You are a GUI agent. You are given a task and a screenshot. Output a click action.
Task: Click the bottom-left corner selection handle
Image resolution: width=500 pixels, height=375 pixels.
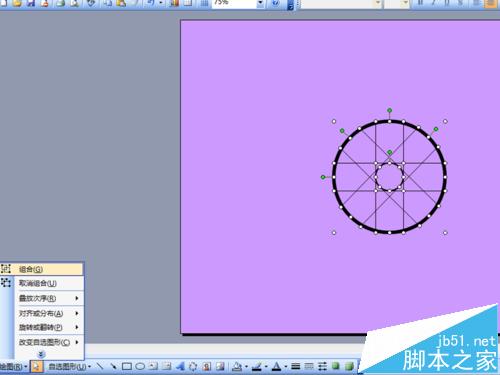(334, 233)
